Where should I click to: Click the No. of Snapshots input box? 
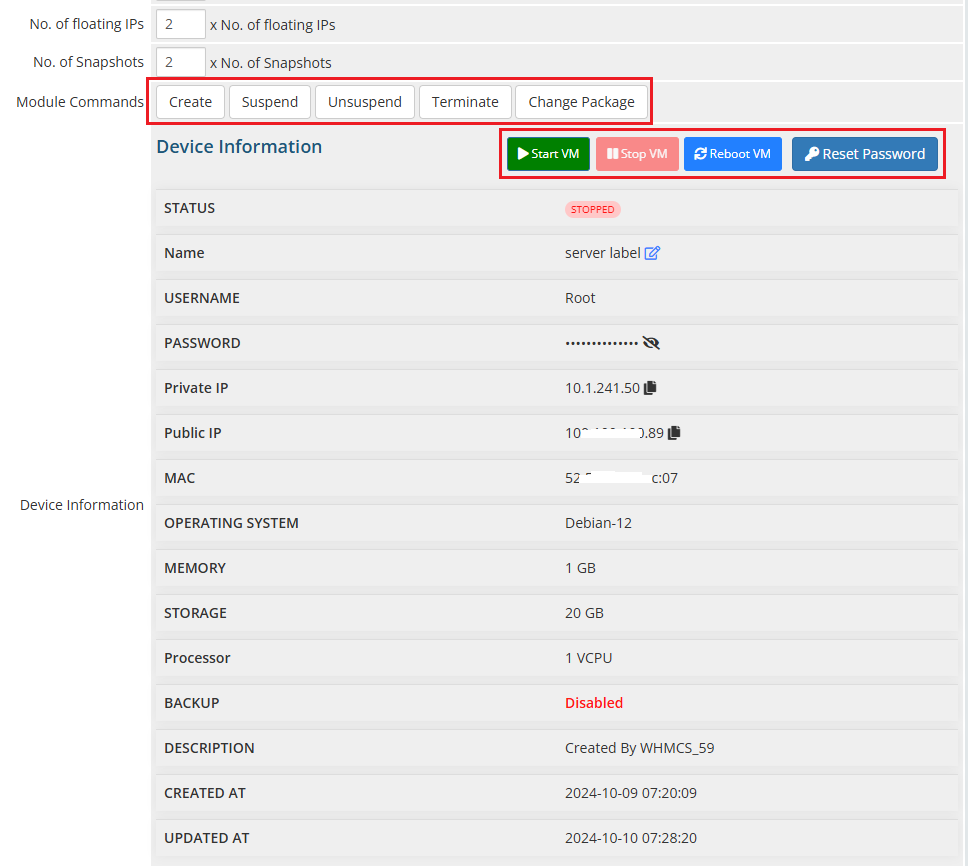pyautogui.click(x=181, y=62)
